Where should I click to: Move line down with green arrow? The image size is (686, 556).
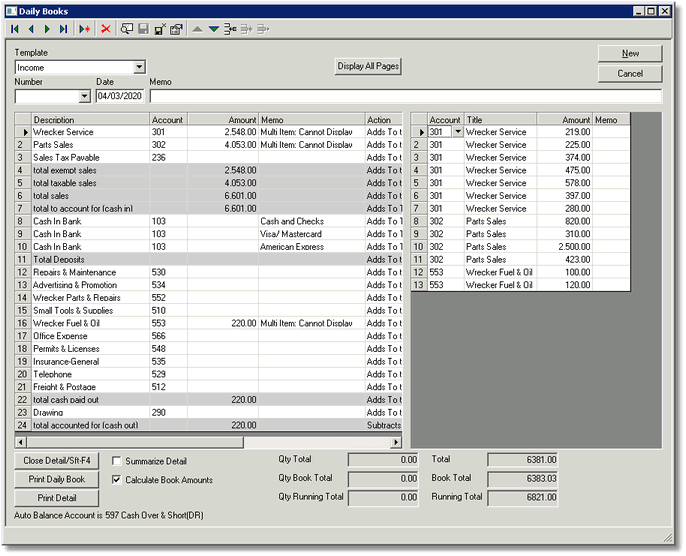tap(214, 29)
